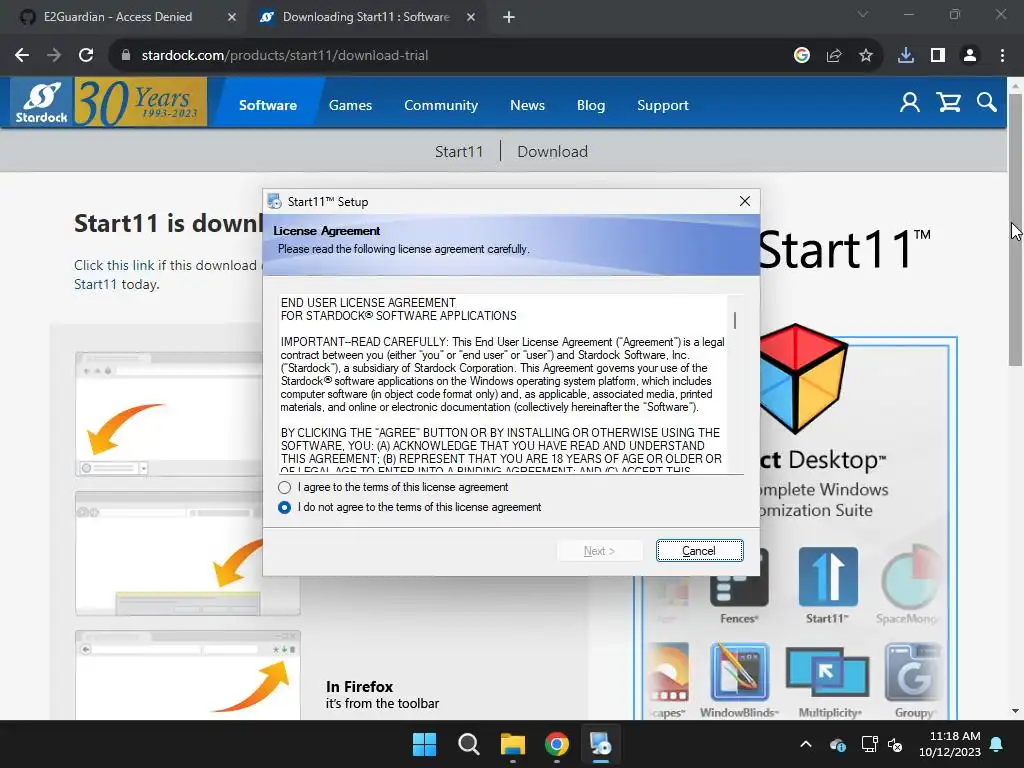Open a new browser tab

[x=509, y=17]
